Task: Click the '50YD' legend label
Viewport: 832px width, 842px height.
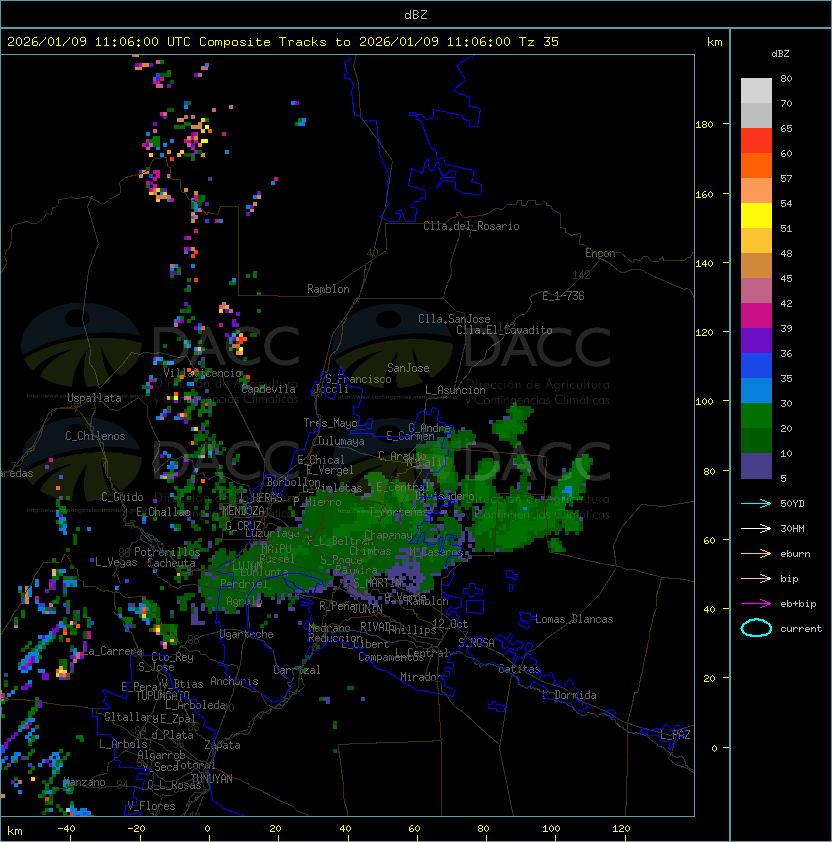Action: click(792, 504)
